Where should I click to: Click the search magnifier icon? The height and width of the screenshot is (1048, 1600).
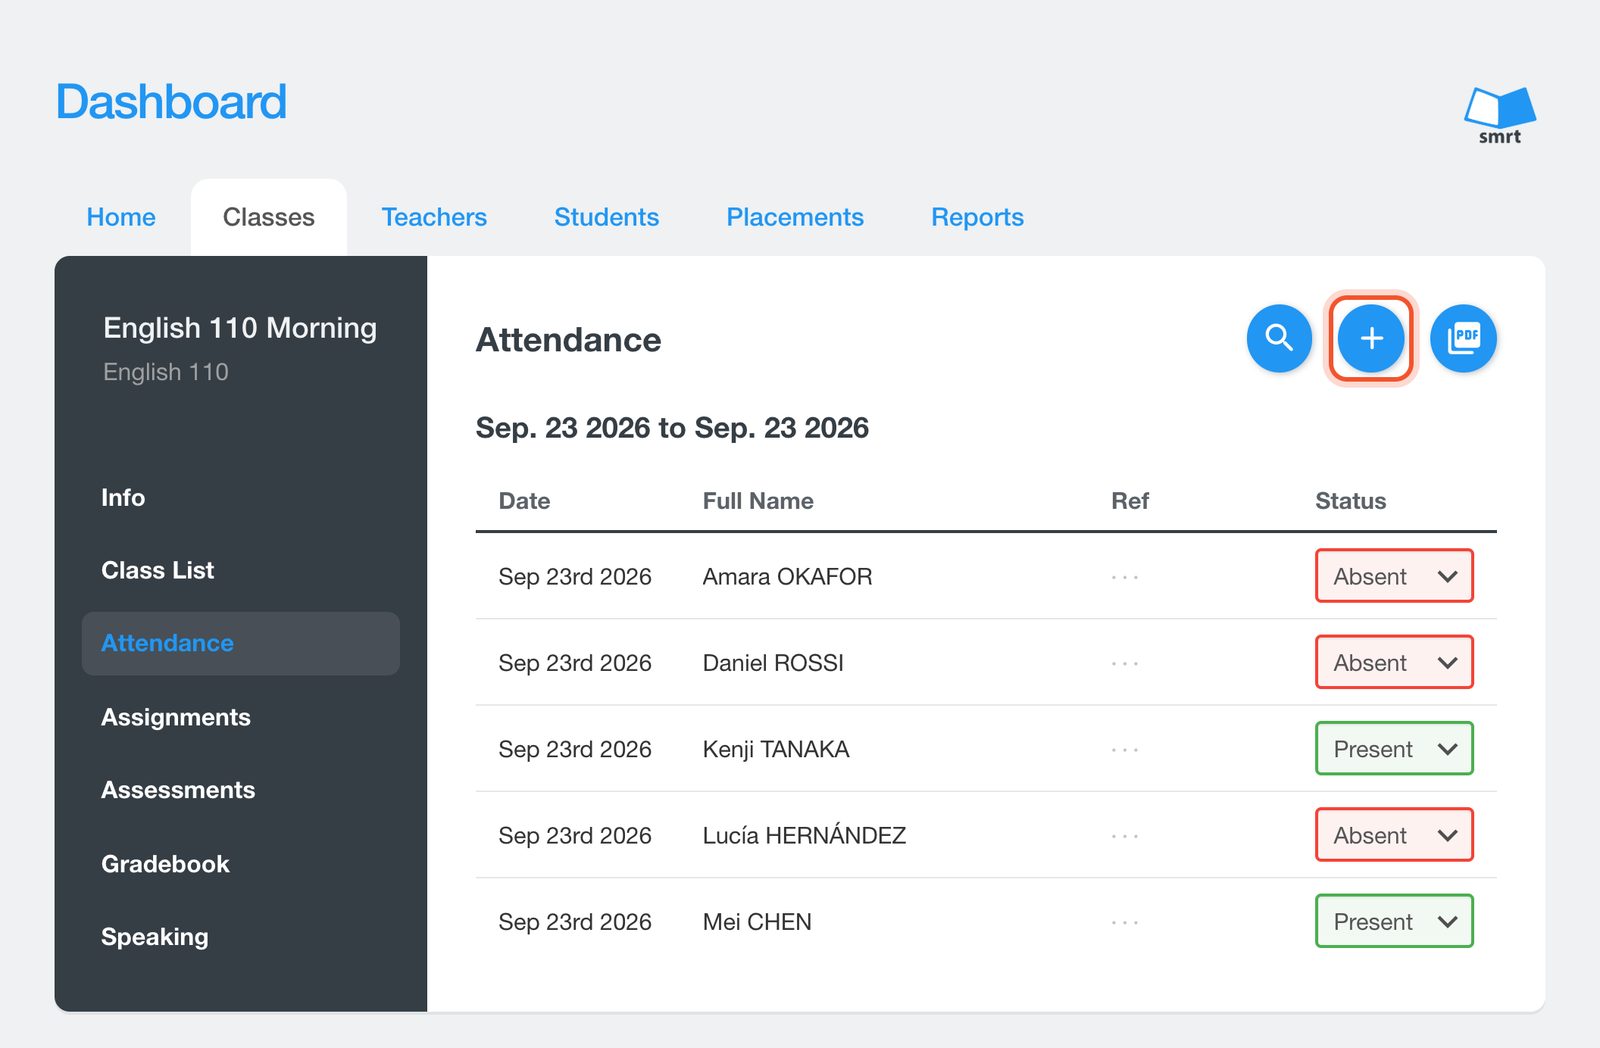[x=1279, y=338]
